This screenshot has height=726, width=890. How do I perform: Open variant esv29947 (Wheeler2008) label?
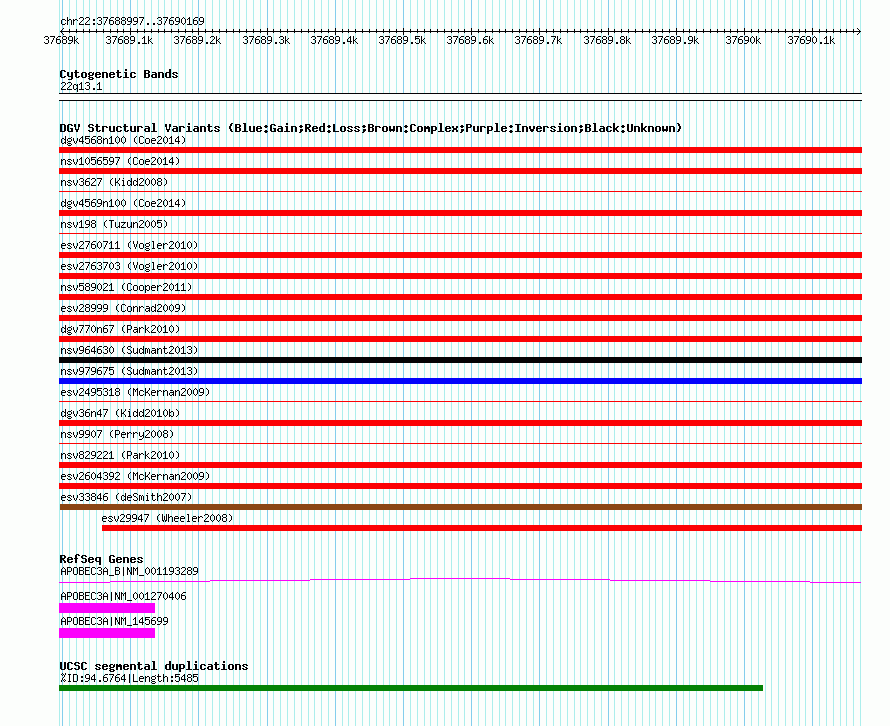(167, 518)
